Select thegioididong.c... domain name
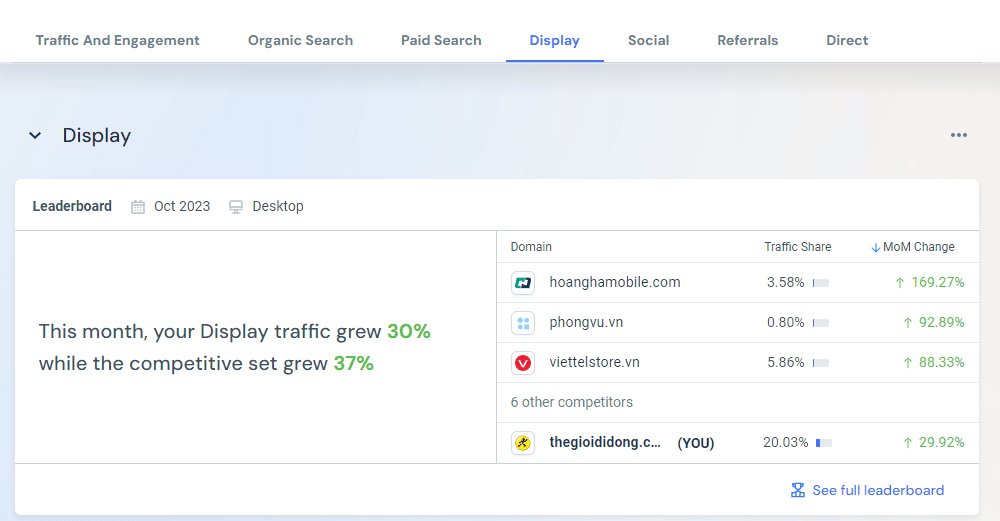1000x521 pixels. (x=605, y=442)
